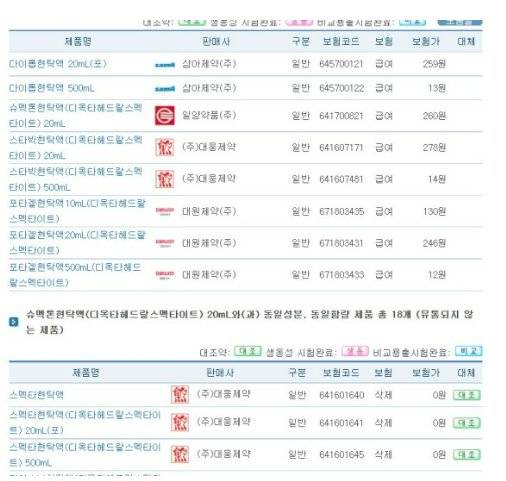Click the blue 비교 legend badge

tap(469, 351)
